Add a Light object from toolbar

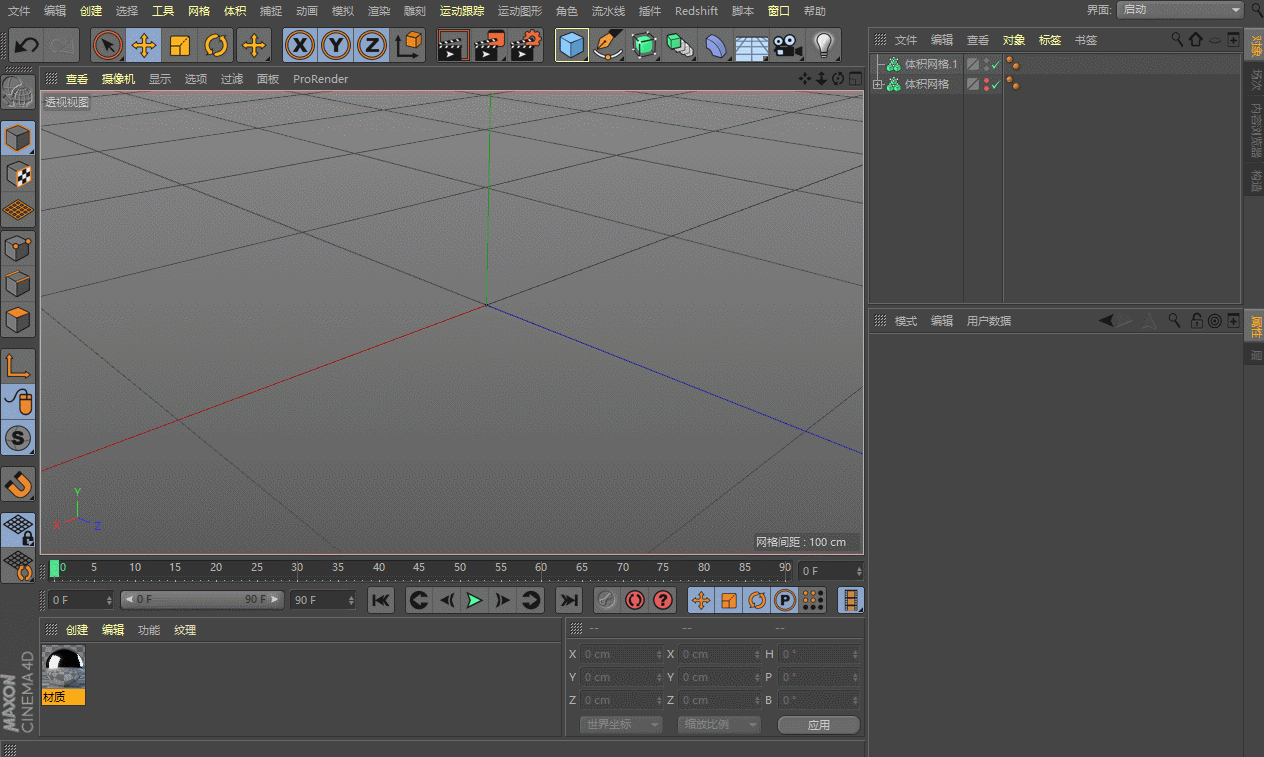tap(823, 46)
